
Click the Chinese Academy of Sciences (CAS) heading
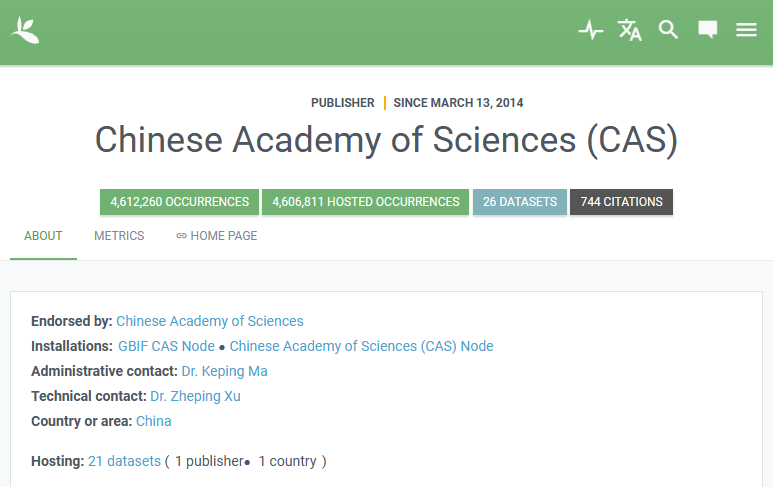pyautogui.click(x=386, y=140)
